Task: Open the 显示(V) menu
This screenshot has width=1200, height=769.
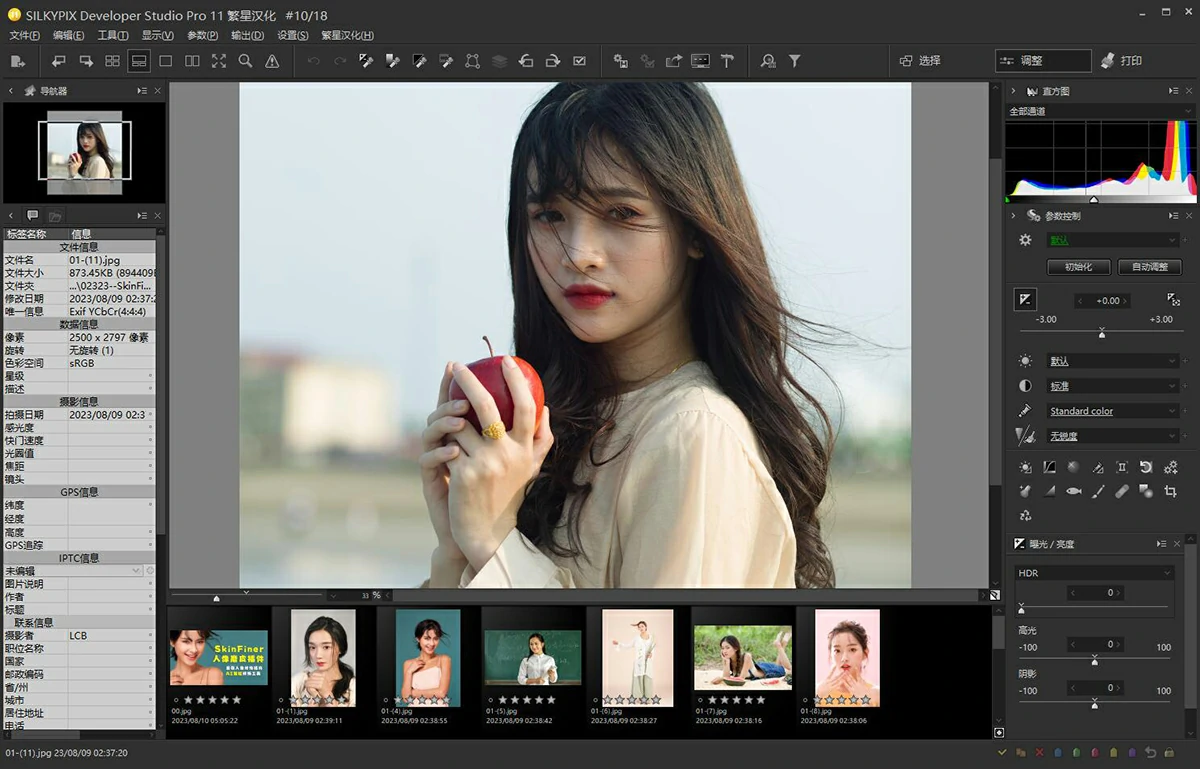Action: point(157,35)
